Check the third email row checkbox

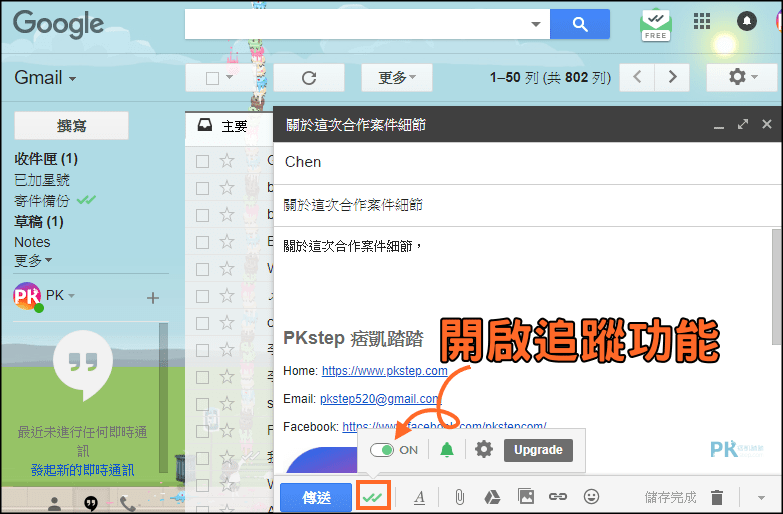tap(202, 215)
